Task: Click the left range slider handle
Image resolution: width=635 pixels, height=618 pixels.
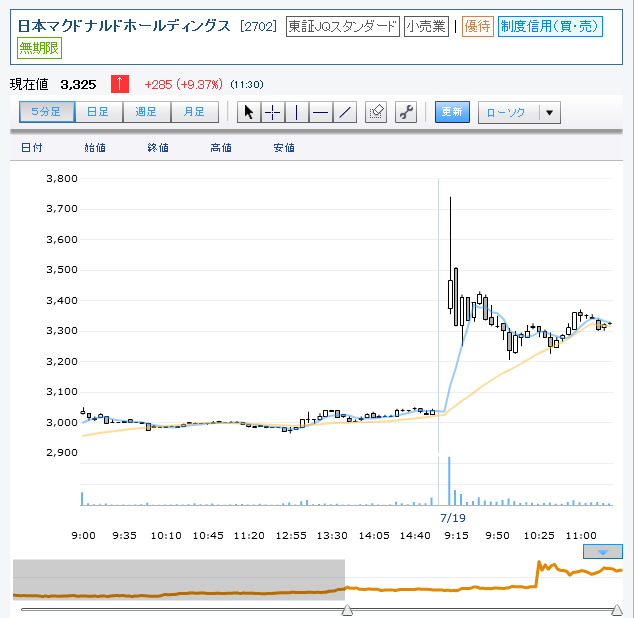Action: (347, 610)
